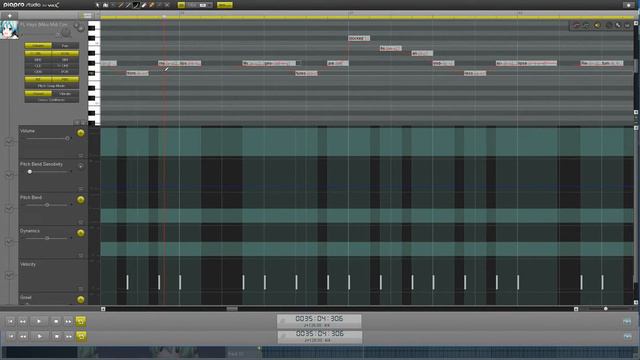Click the Dynamics slider handle
This screenshot has height=360, width=640.
point(47,238)
